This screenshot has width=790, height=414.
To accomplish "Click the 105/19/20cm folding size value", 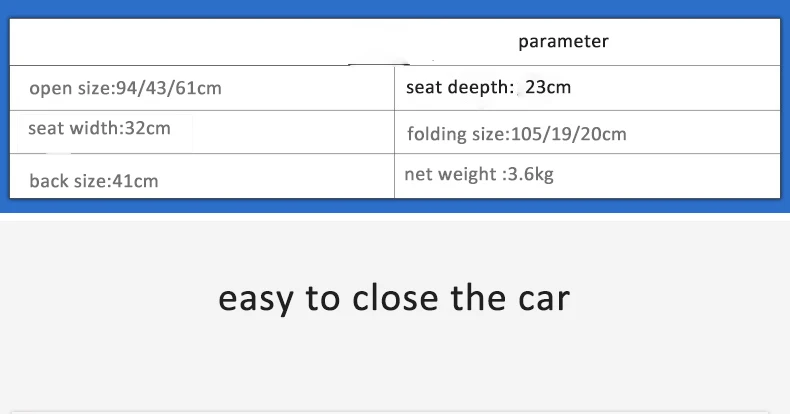I will [569, 134].
